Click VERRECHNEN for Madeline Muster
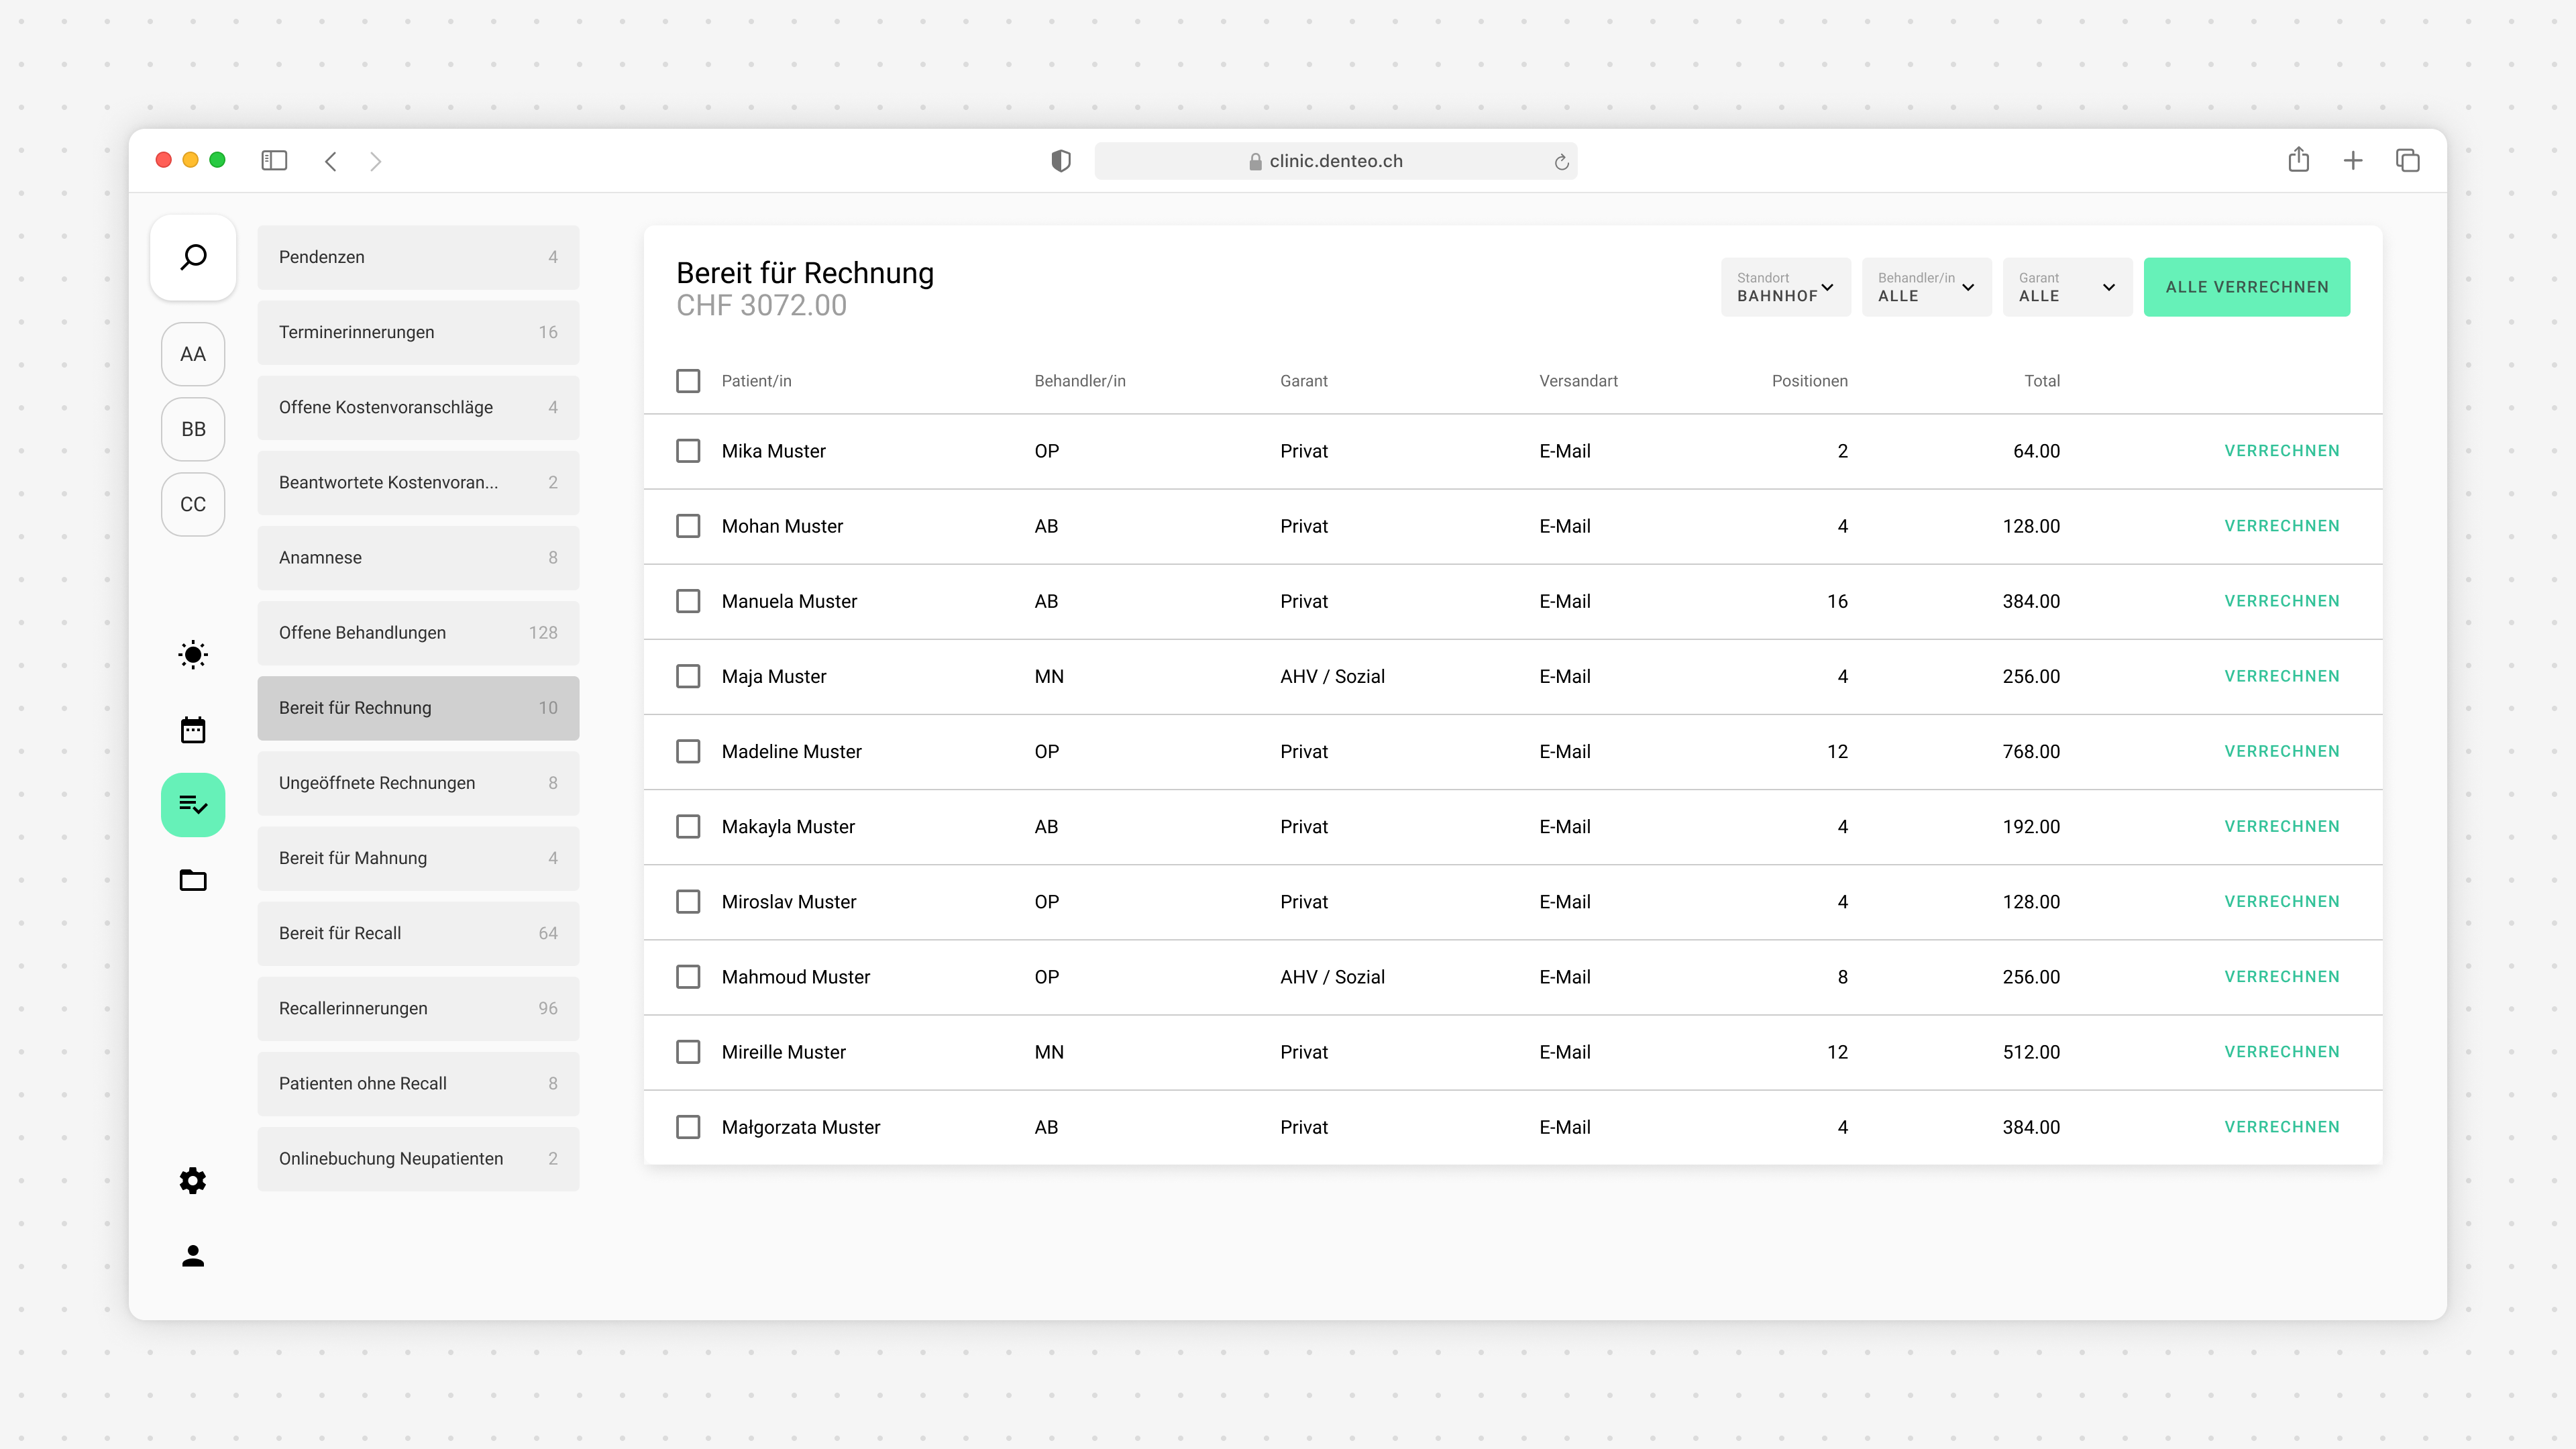Screen dimensions: 2576x1449 [x=2281, y=751]
